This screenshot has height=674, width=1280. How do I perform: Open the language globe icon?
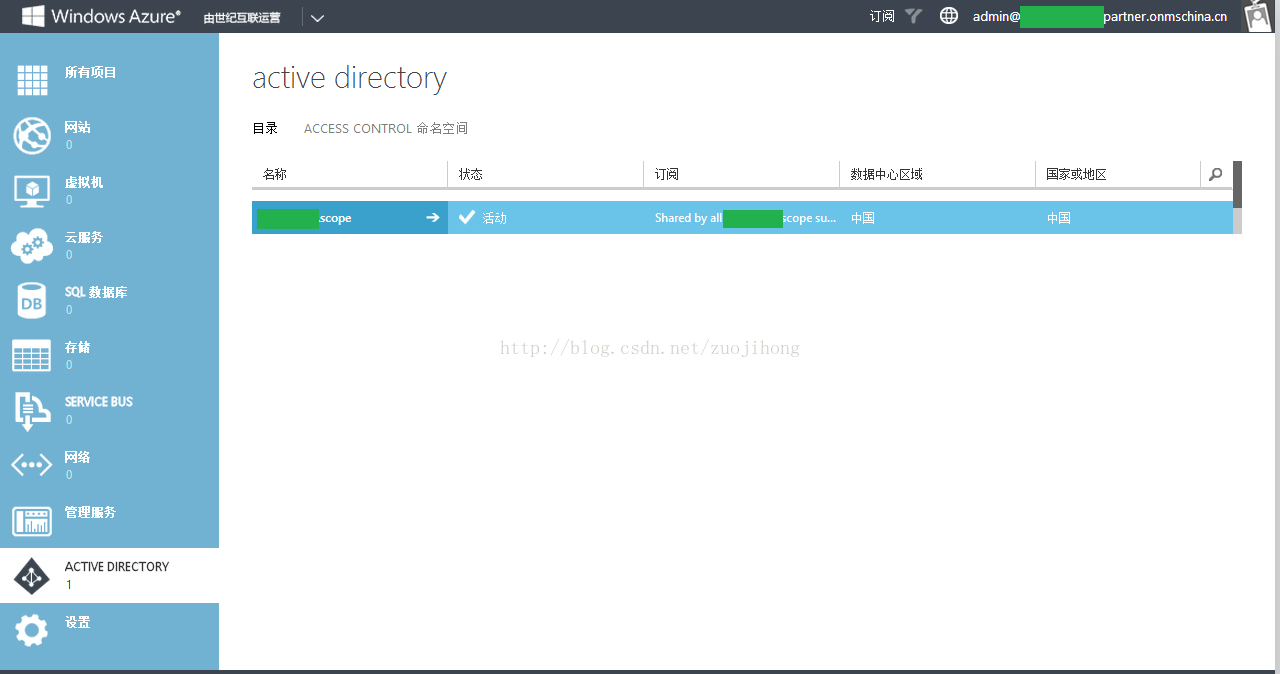pyautogui.click(x=949, y=16)
